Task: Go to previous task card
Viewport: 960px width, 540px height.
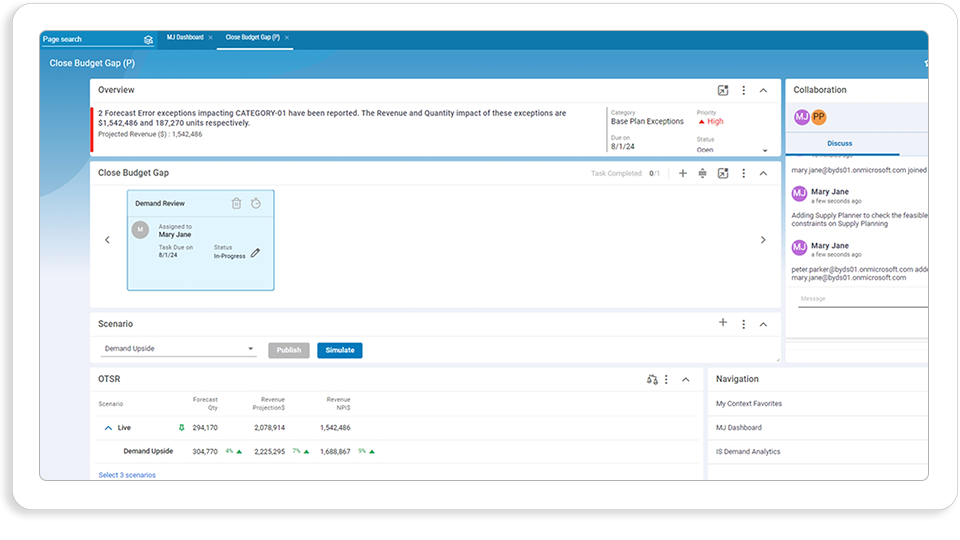Action: point(107,240)
